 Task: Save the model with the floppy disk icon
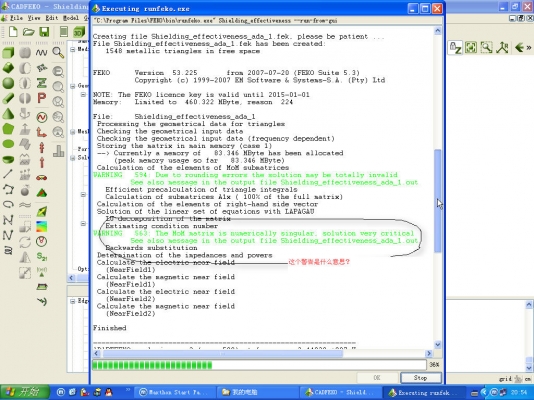[x=44, y=32]
